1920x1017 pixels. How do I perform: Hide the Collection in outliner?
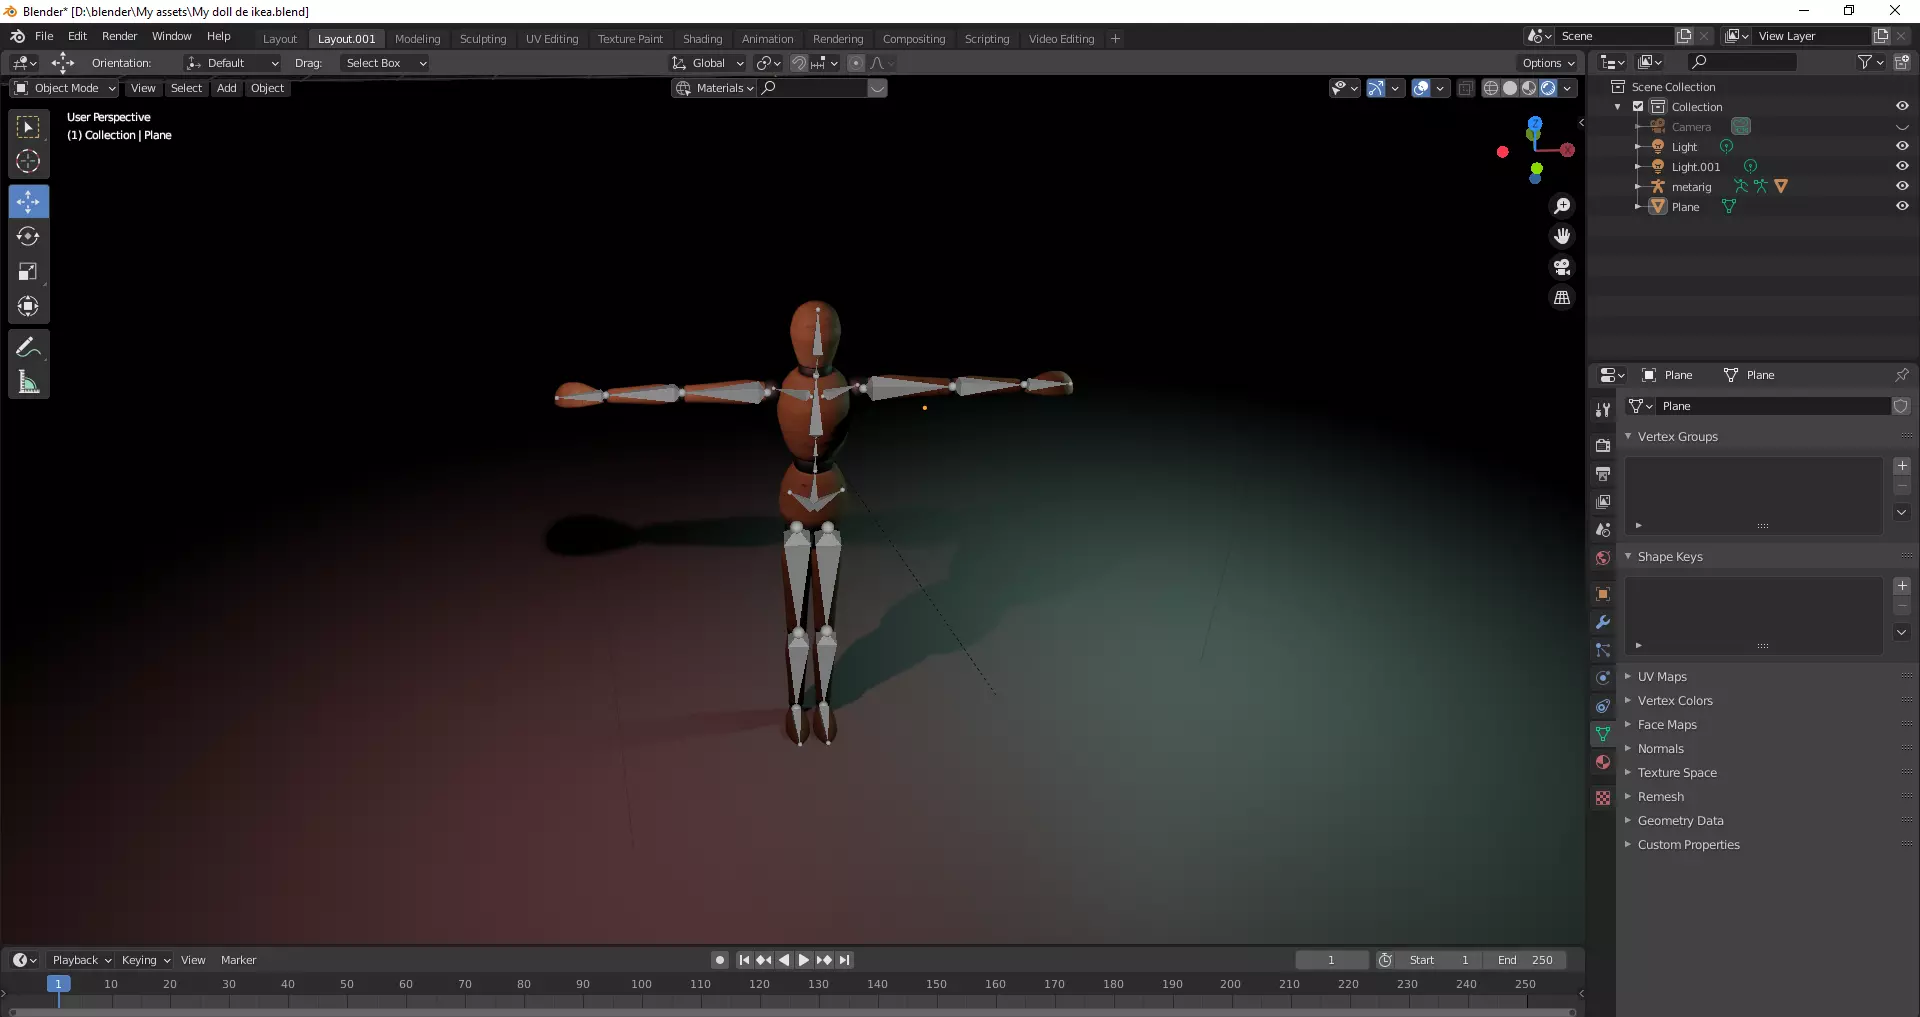(1902, 106)
